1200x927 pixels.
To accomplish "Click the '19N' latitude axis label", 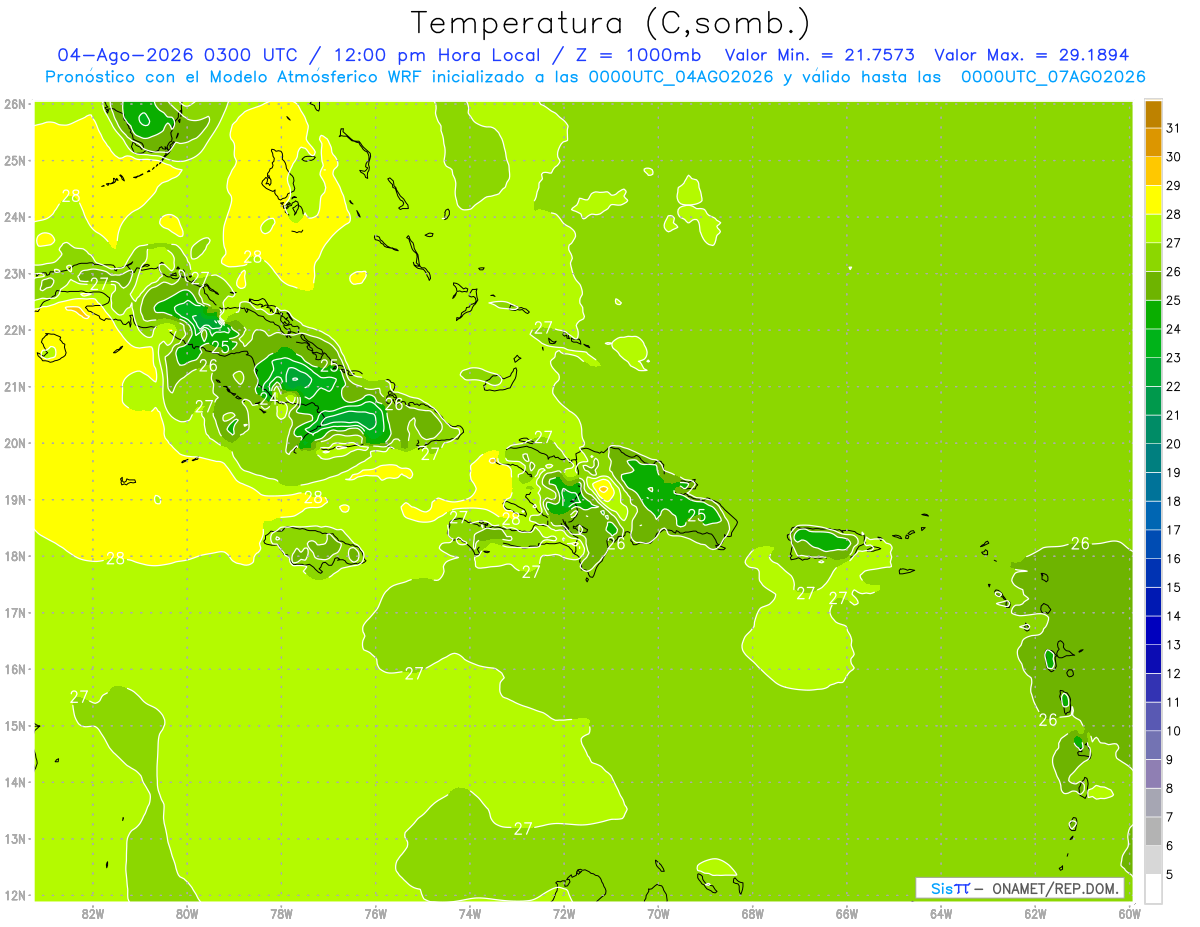I will [x=15, y=499].
